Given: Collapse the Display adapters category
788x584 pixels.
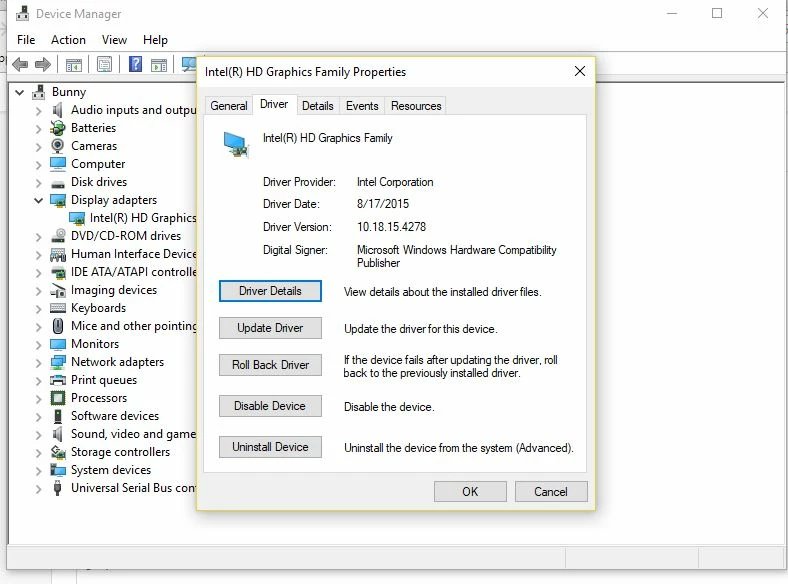Looking at the screenshot, I should (x=39, y=200).
